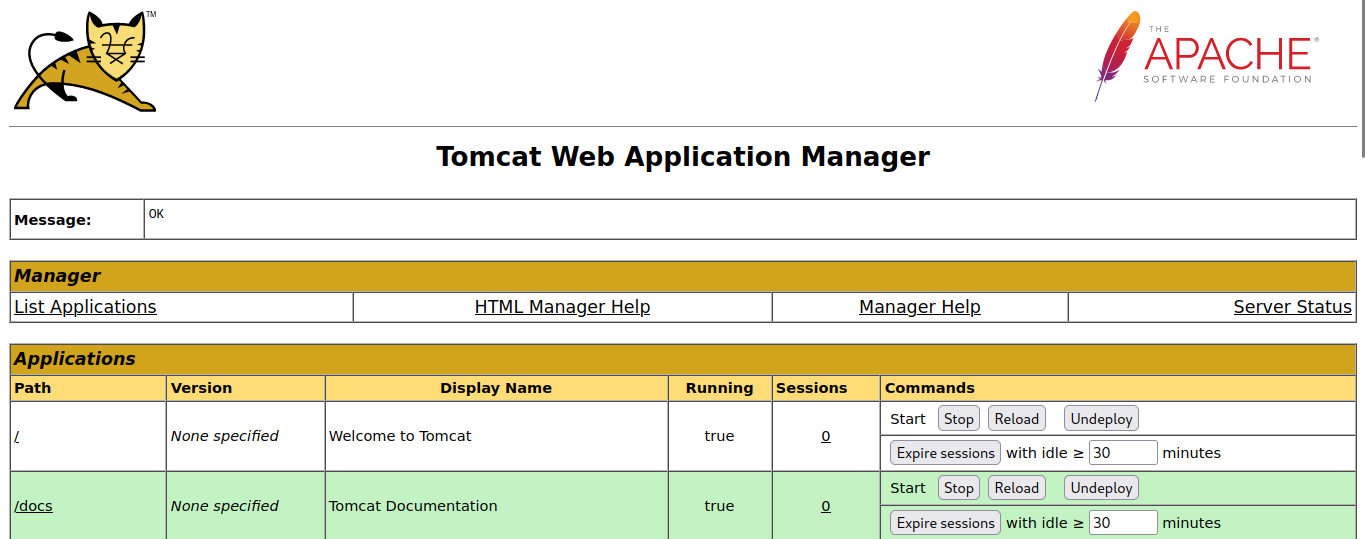Open the List Applications link
The width and height of the screenshot is (1365, 539).
85,307
